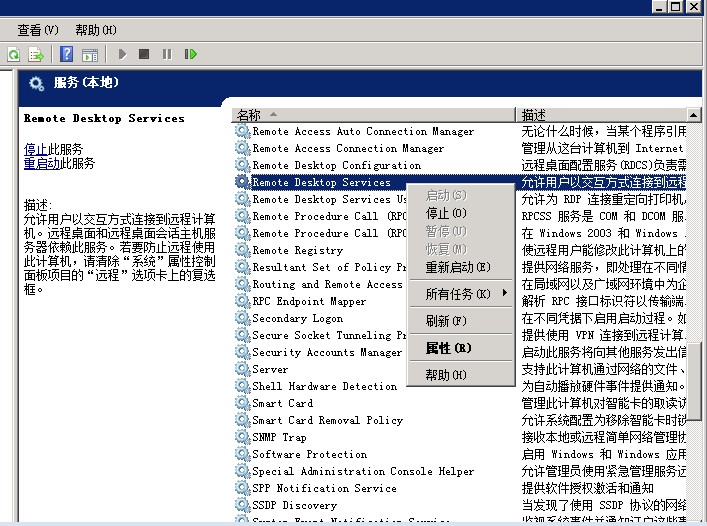Image resolution: width=707 pixels, height=526 pixels.
Task: Open 属性(R) from the context menu
Action: (x=448, y=348)
